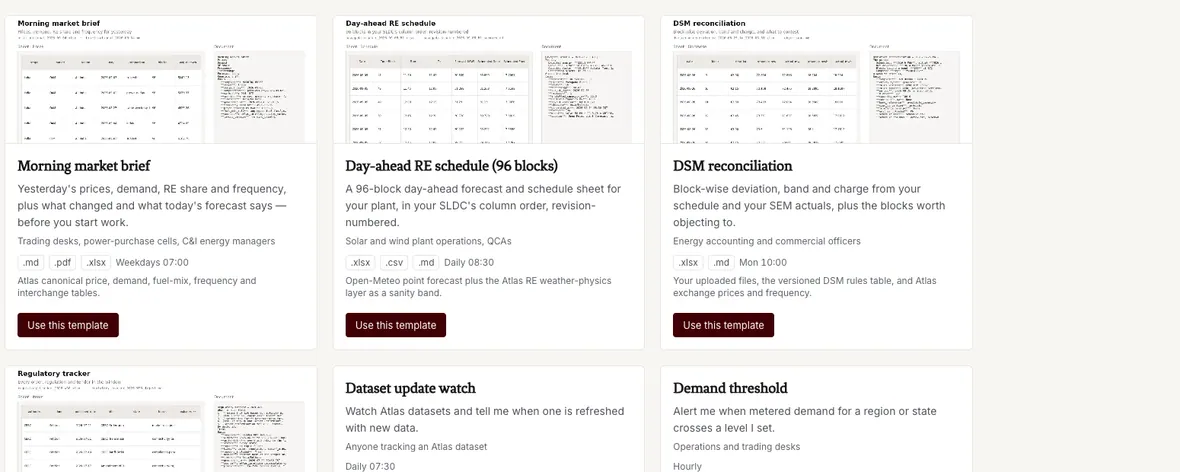Select the .xlsx tag on Morning market brief
This screenshot has height=472, width=1180.
pos(96,263)
